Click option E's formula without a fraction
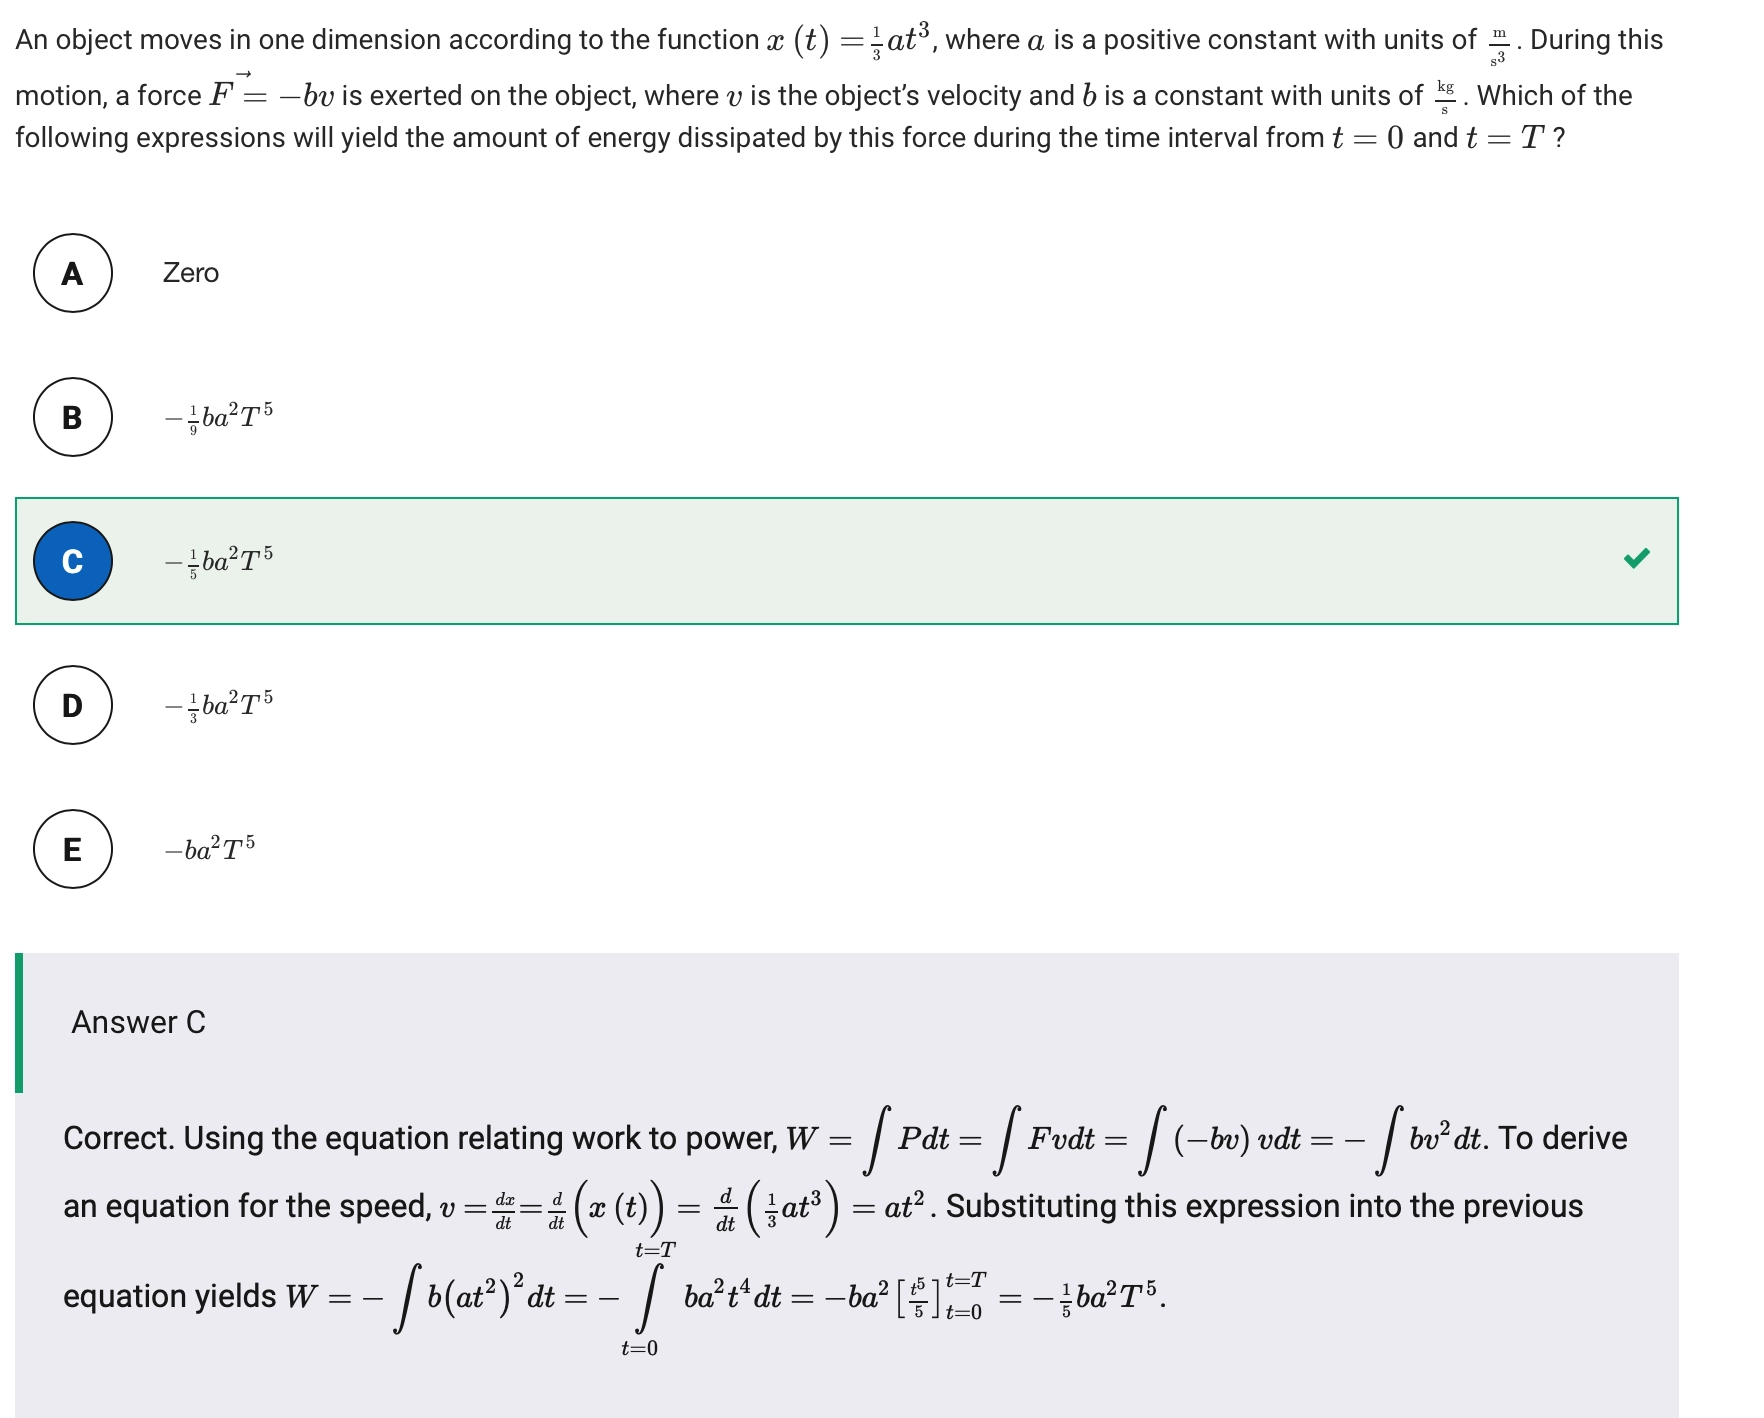Image resolution: width=1764 pixels, height=1418 pixels. 210,849
